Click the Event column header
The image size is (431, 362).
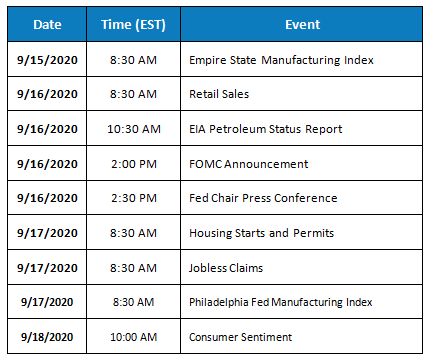click(301, 24)
